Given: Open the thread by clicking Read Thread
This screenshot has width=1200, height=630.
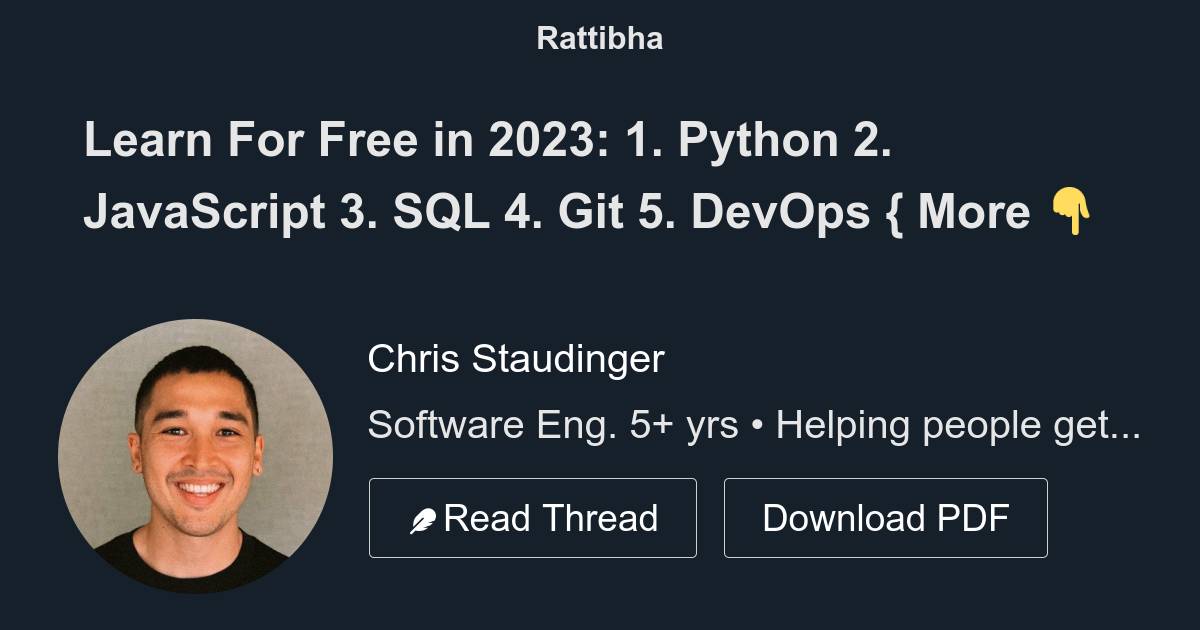Looking at the screenshot, I should tap(533, 517).
